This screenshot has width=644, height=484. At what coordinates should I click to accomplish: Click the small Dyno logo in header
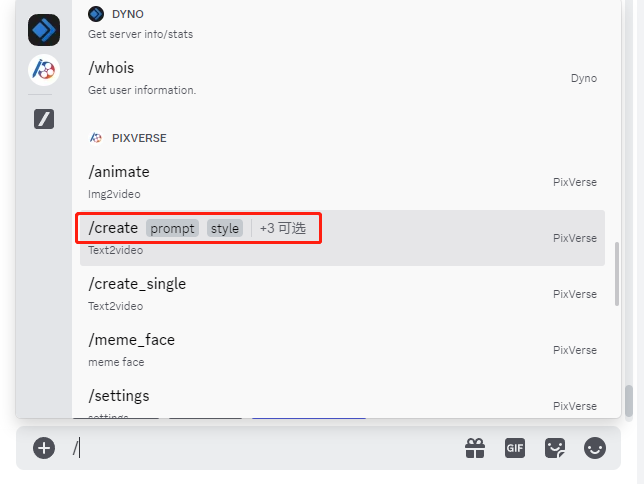click(x=96, y=14)
